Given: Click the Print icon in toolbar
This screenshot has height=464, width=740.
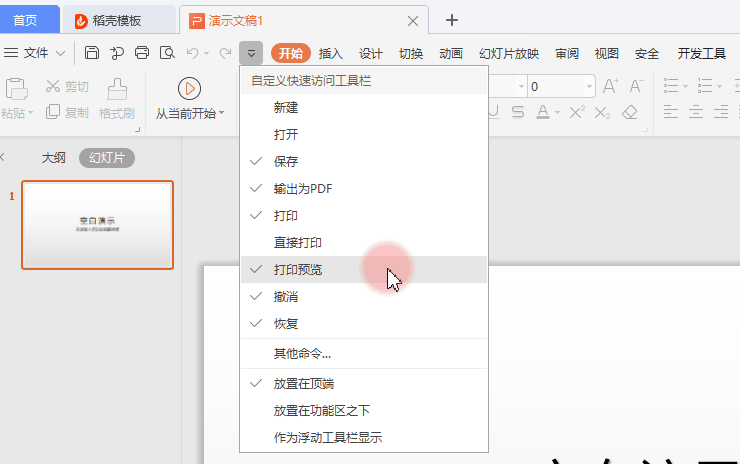Looking at the screenshot, I should pos(142,53).
